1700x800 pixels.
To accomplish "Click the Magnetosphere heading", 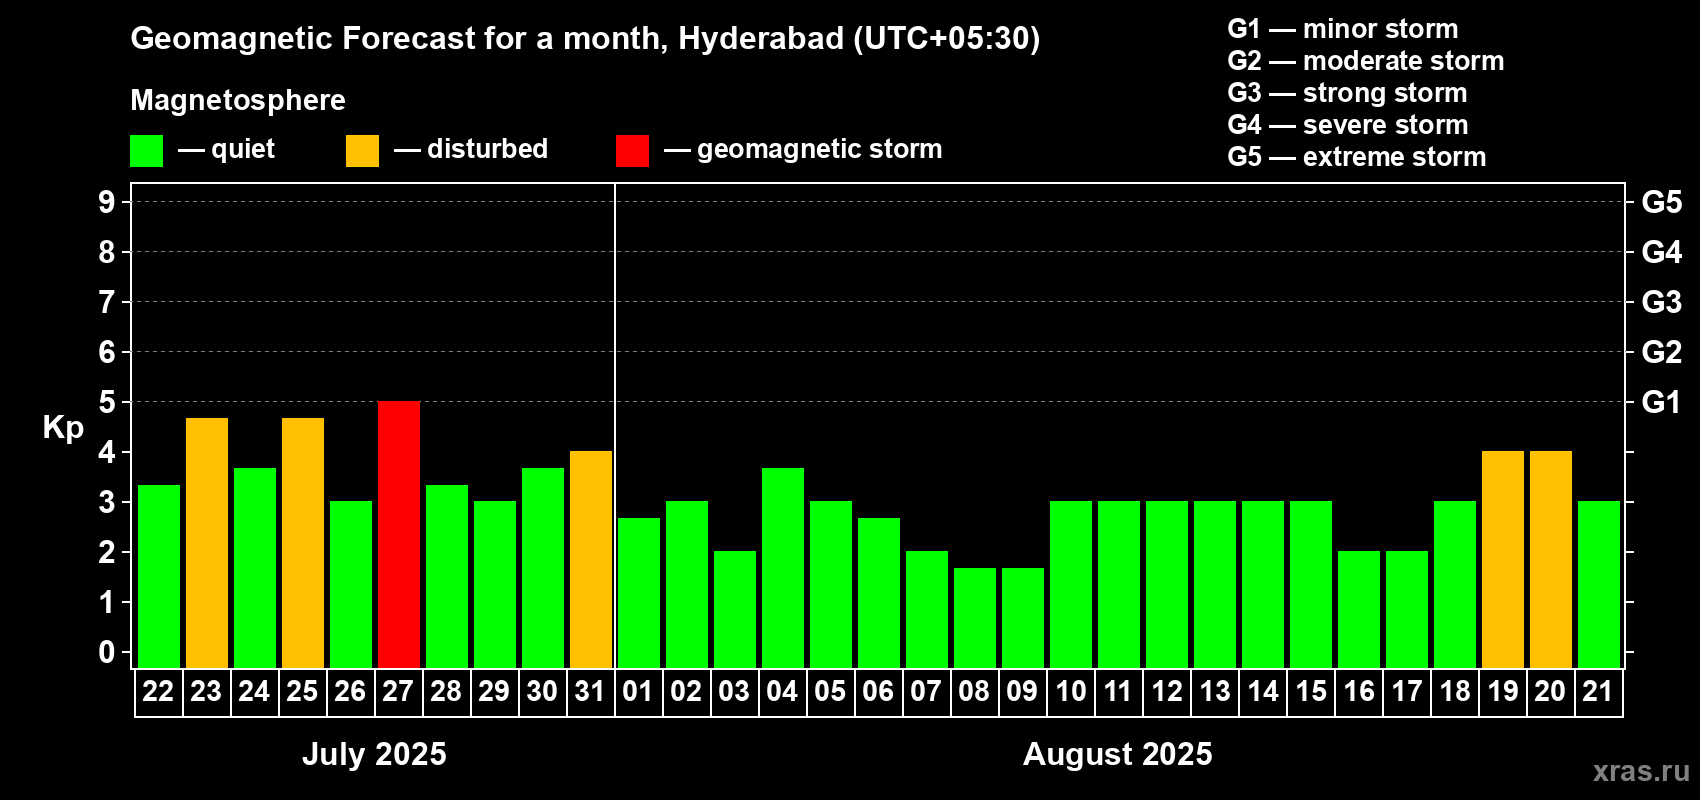I will pos(238,101).
